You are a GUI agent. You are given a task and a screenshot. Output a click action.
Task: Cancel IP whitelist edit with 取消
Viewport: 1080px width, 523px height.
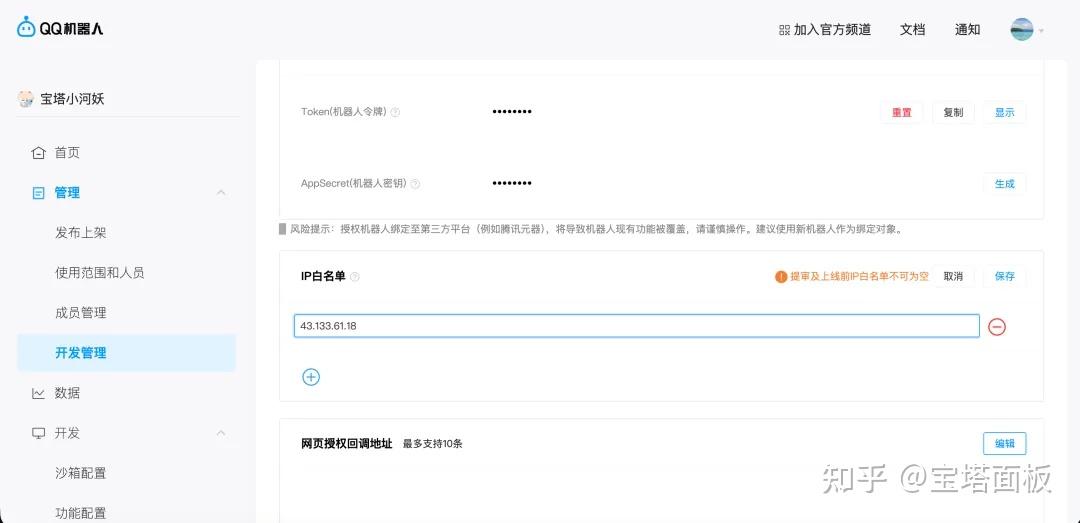click(x=953, y=276)
